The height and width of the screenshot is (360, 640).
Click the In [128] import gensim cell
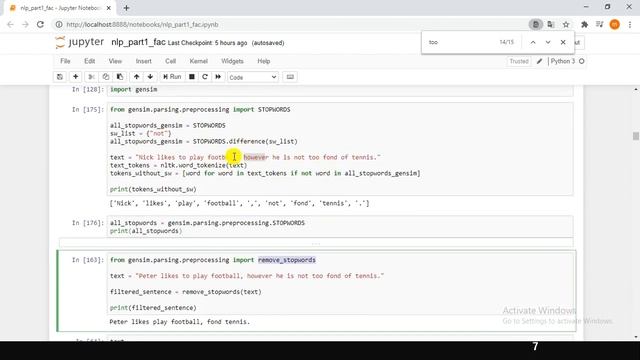tap(340, 90)
